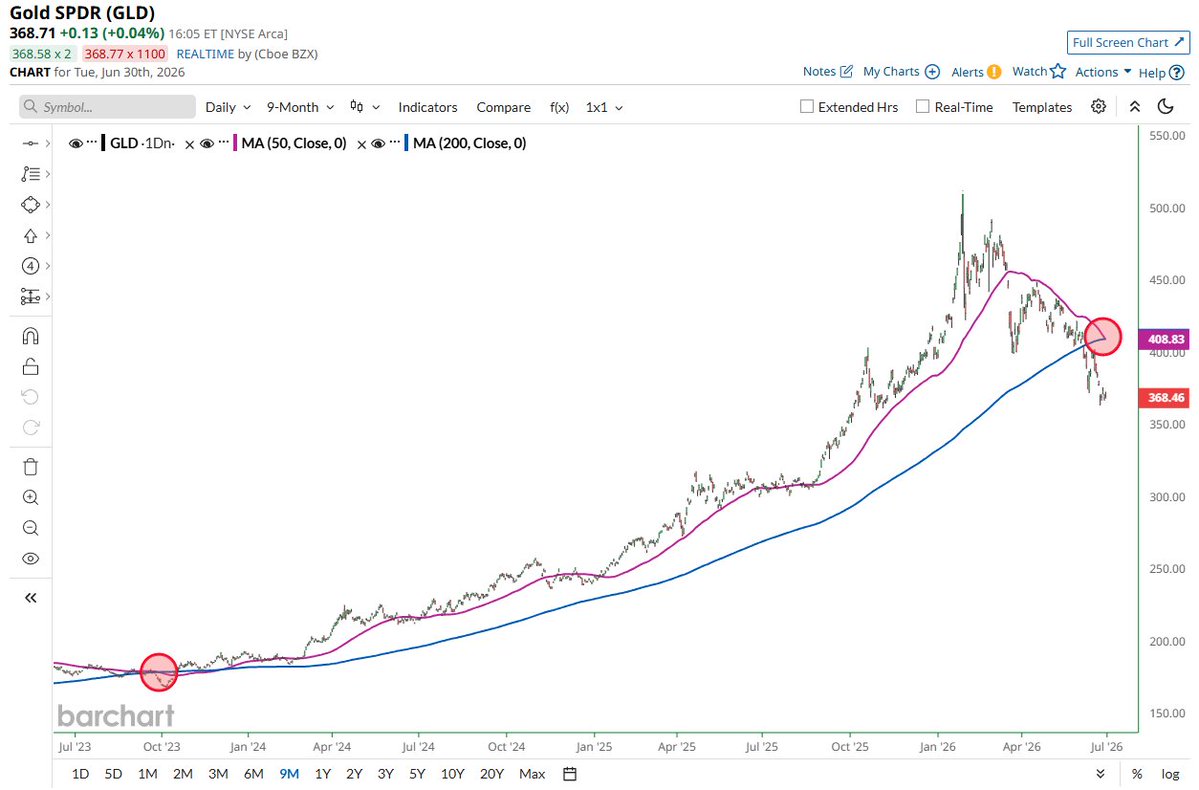Open the Help question mark

1177,73
